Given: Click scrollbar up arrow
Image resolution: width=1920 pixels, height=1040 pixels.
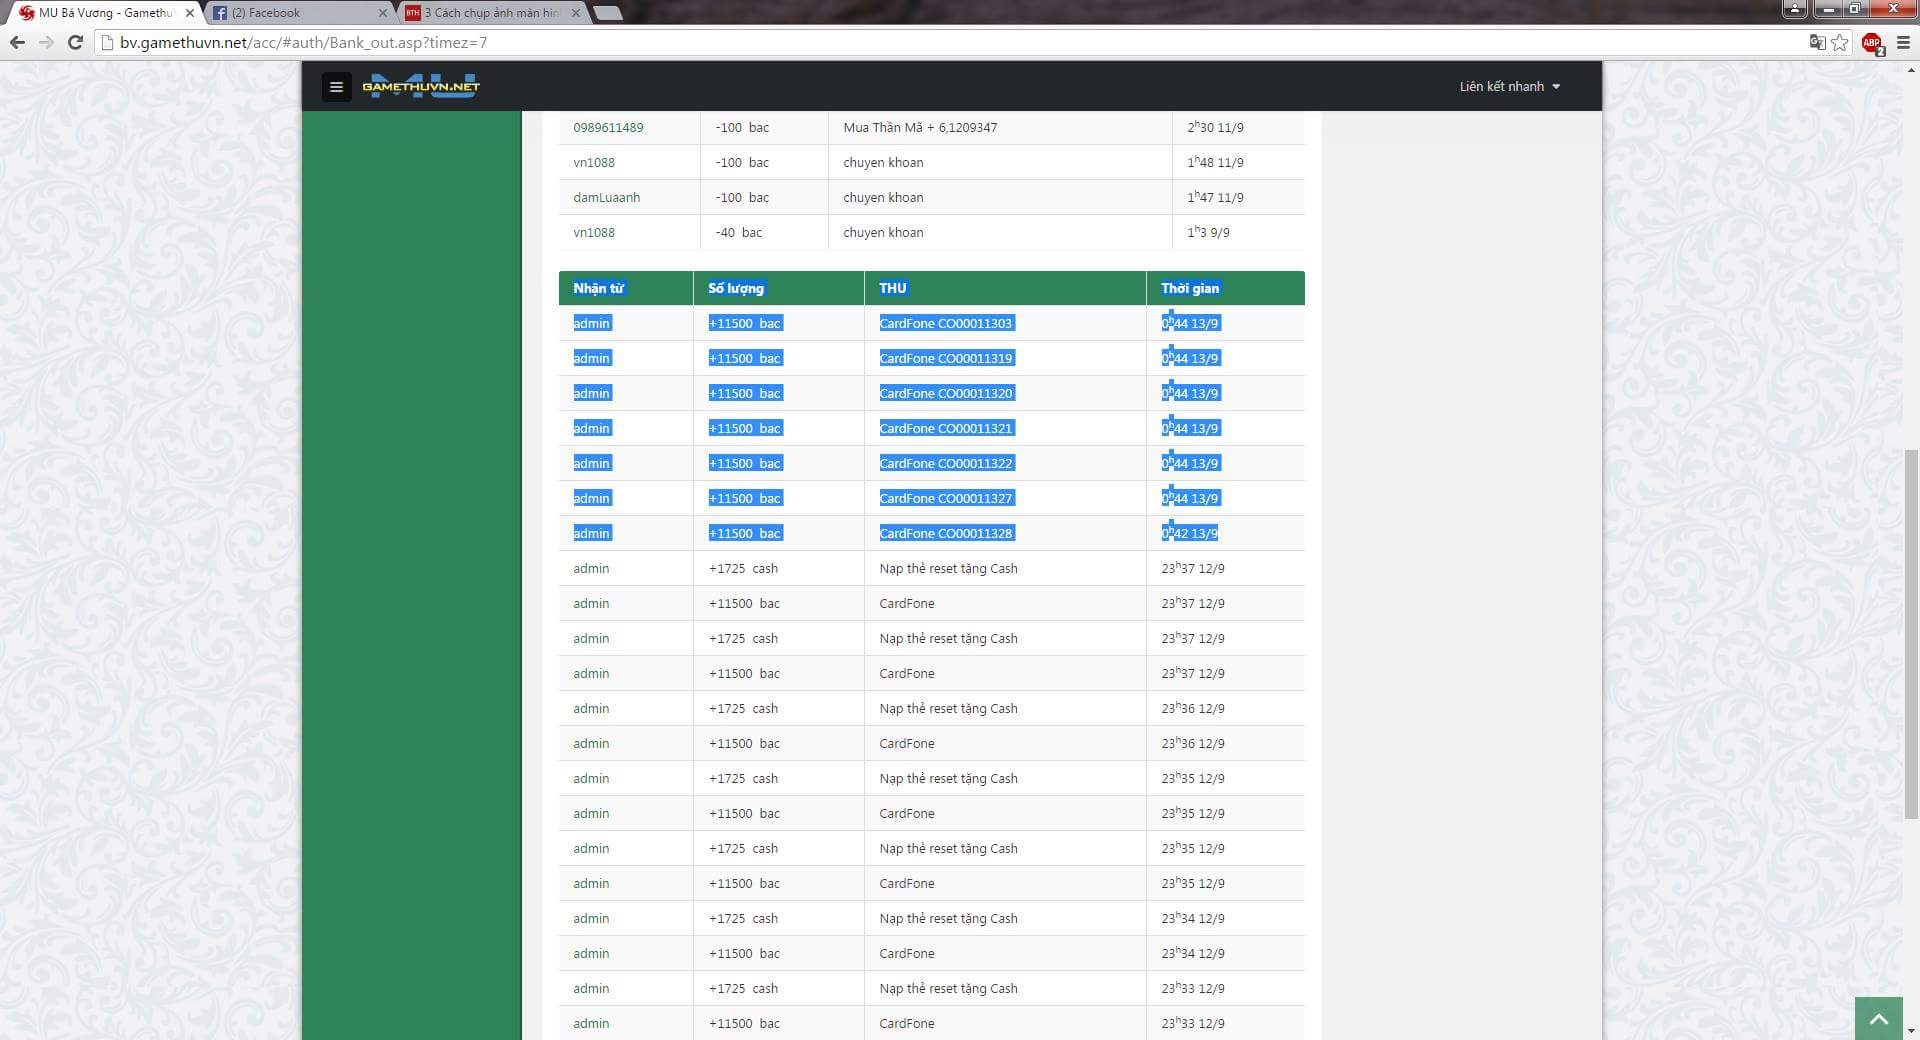Looking at the screenshot, I should pos(1911,70).
